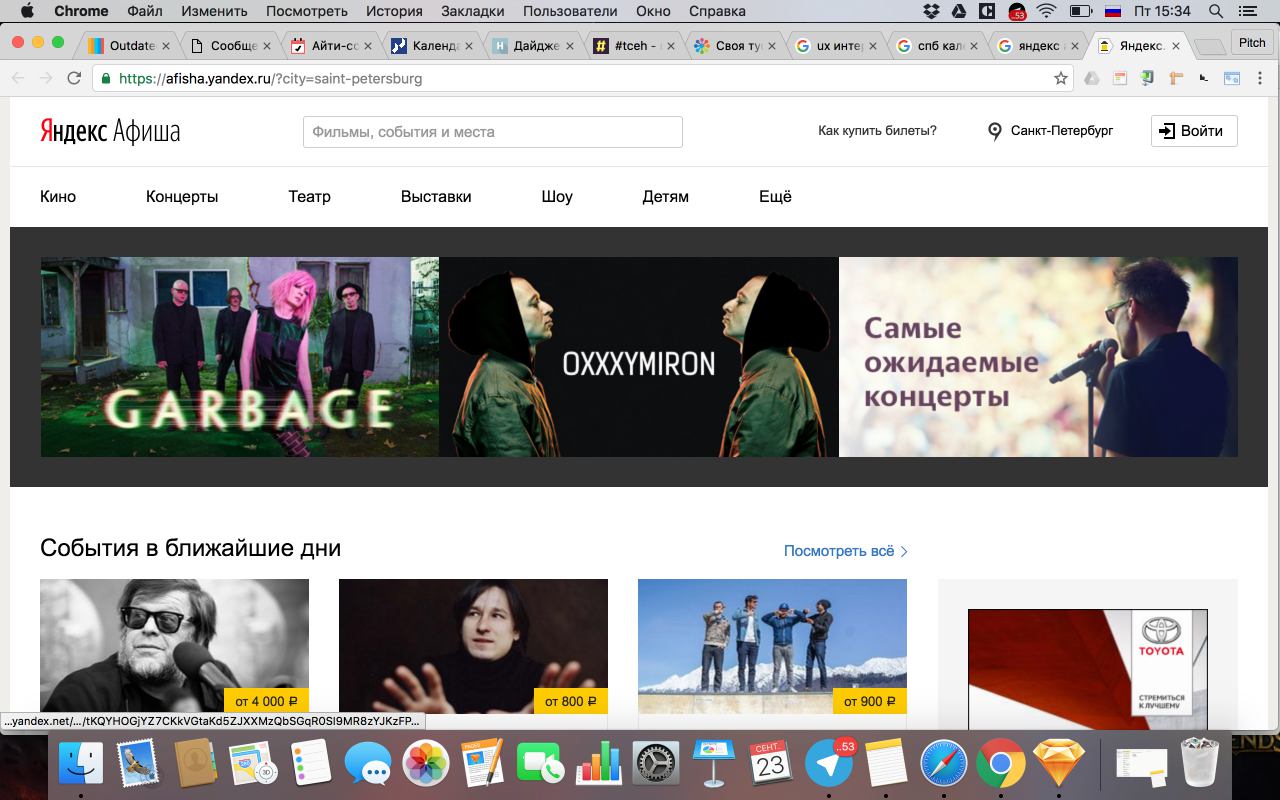Open Самые ожидаемые концерты banner

click(x=1038, y=357)
